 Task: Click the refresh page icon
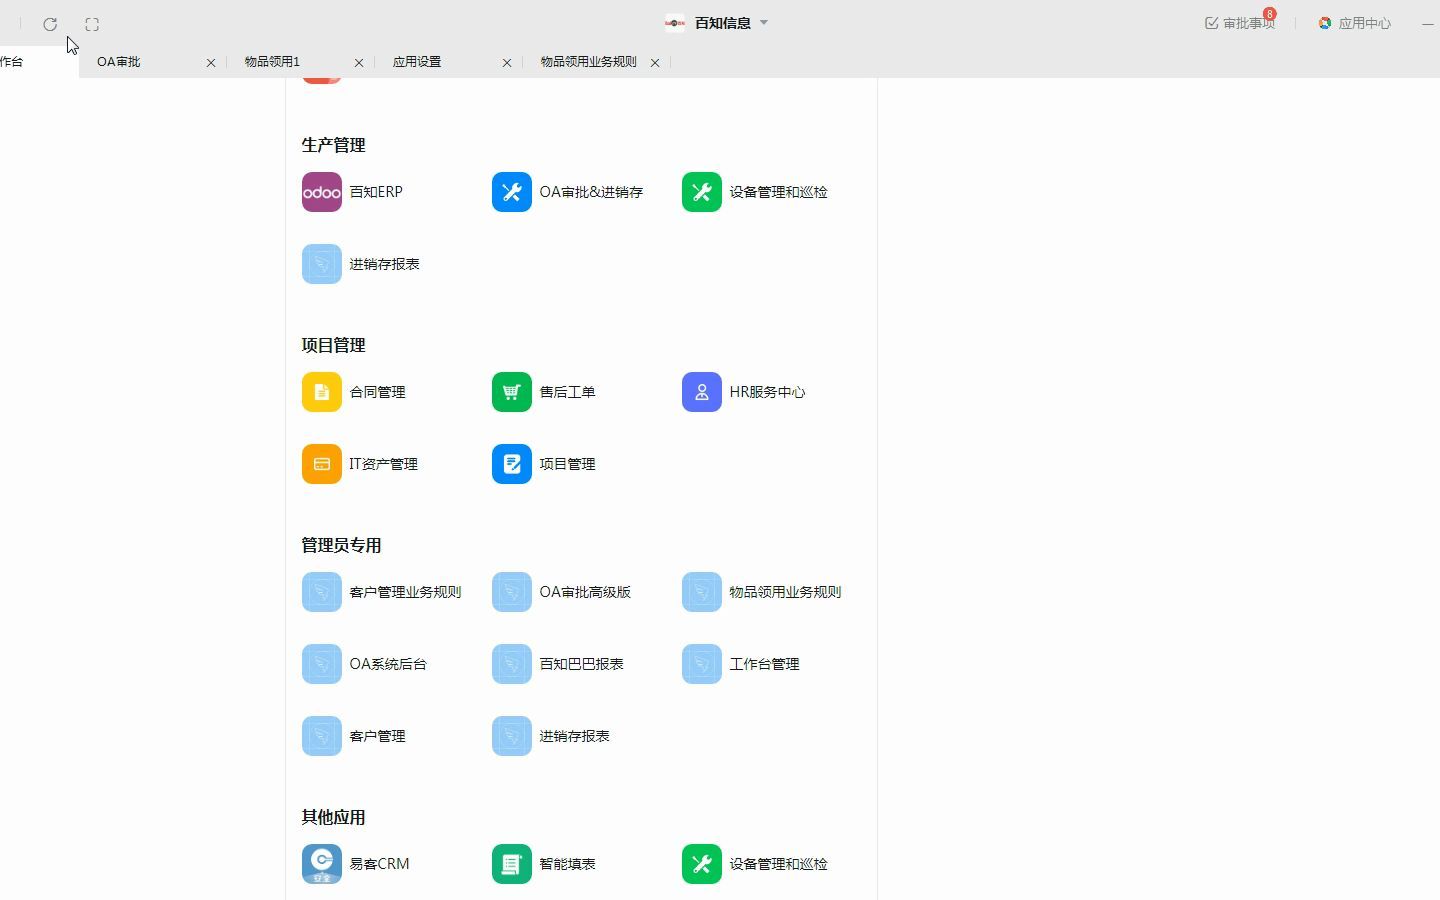(x=50, y=24)
